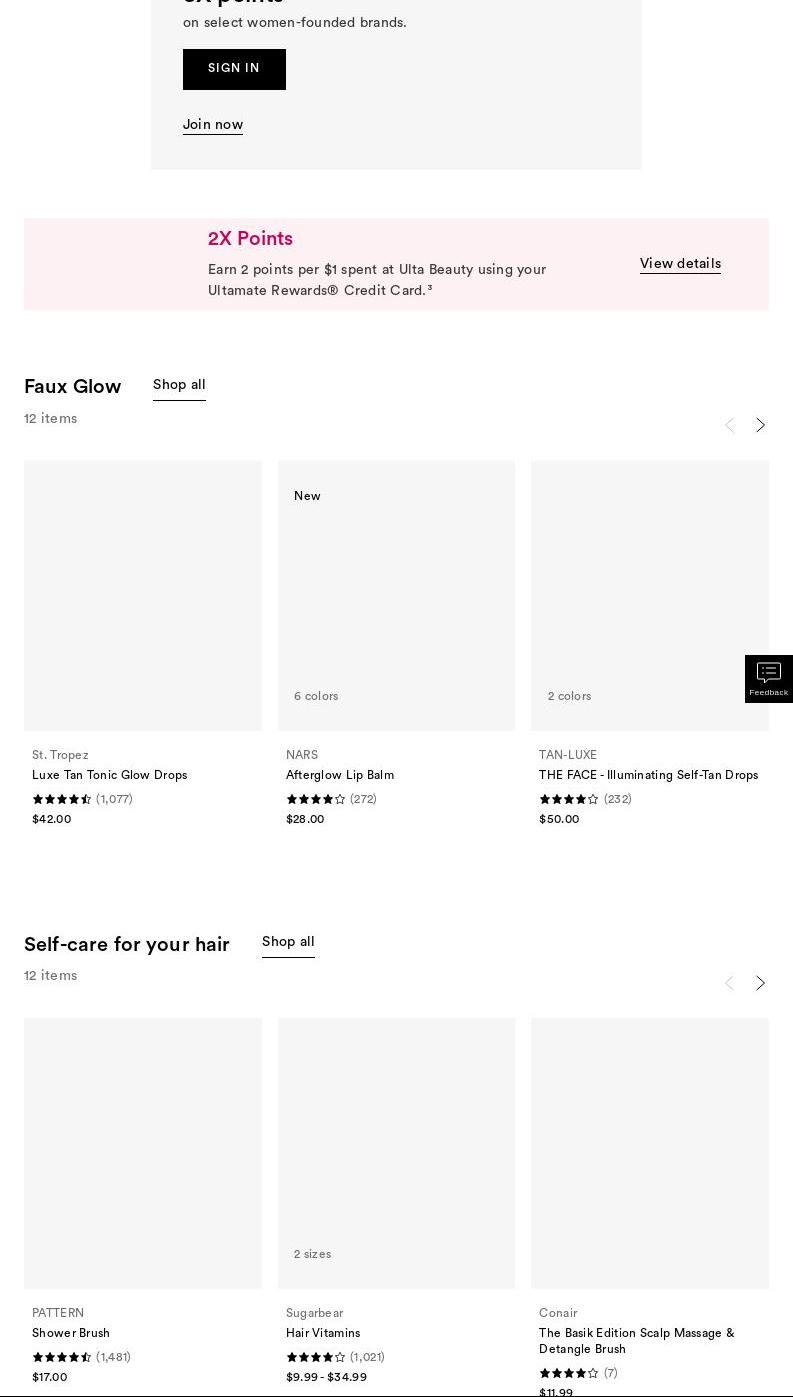The width and height of the screenshot is (793, 1397).
Task: Shop all Faux Glow products
Action: click(179, 385)
